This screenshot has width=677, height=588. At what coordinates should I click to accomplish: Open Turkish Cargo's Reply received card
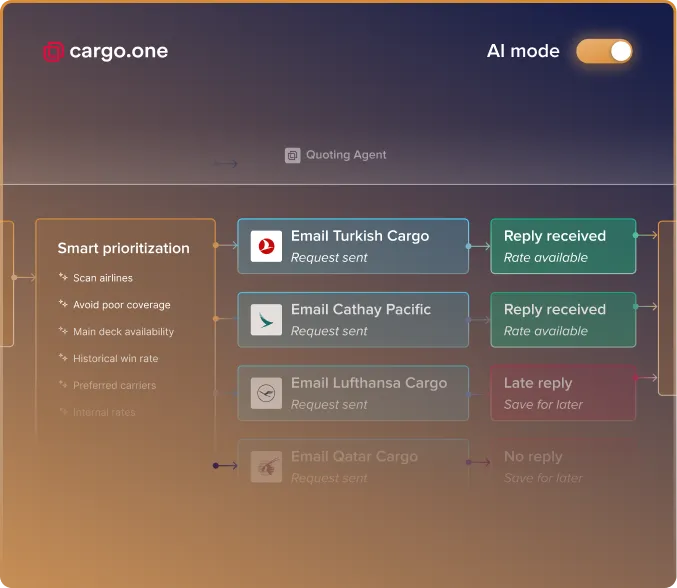coord(563,246)
